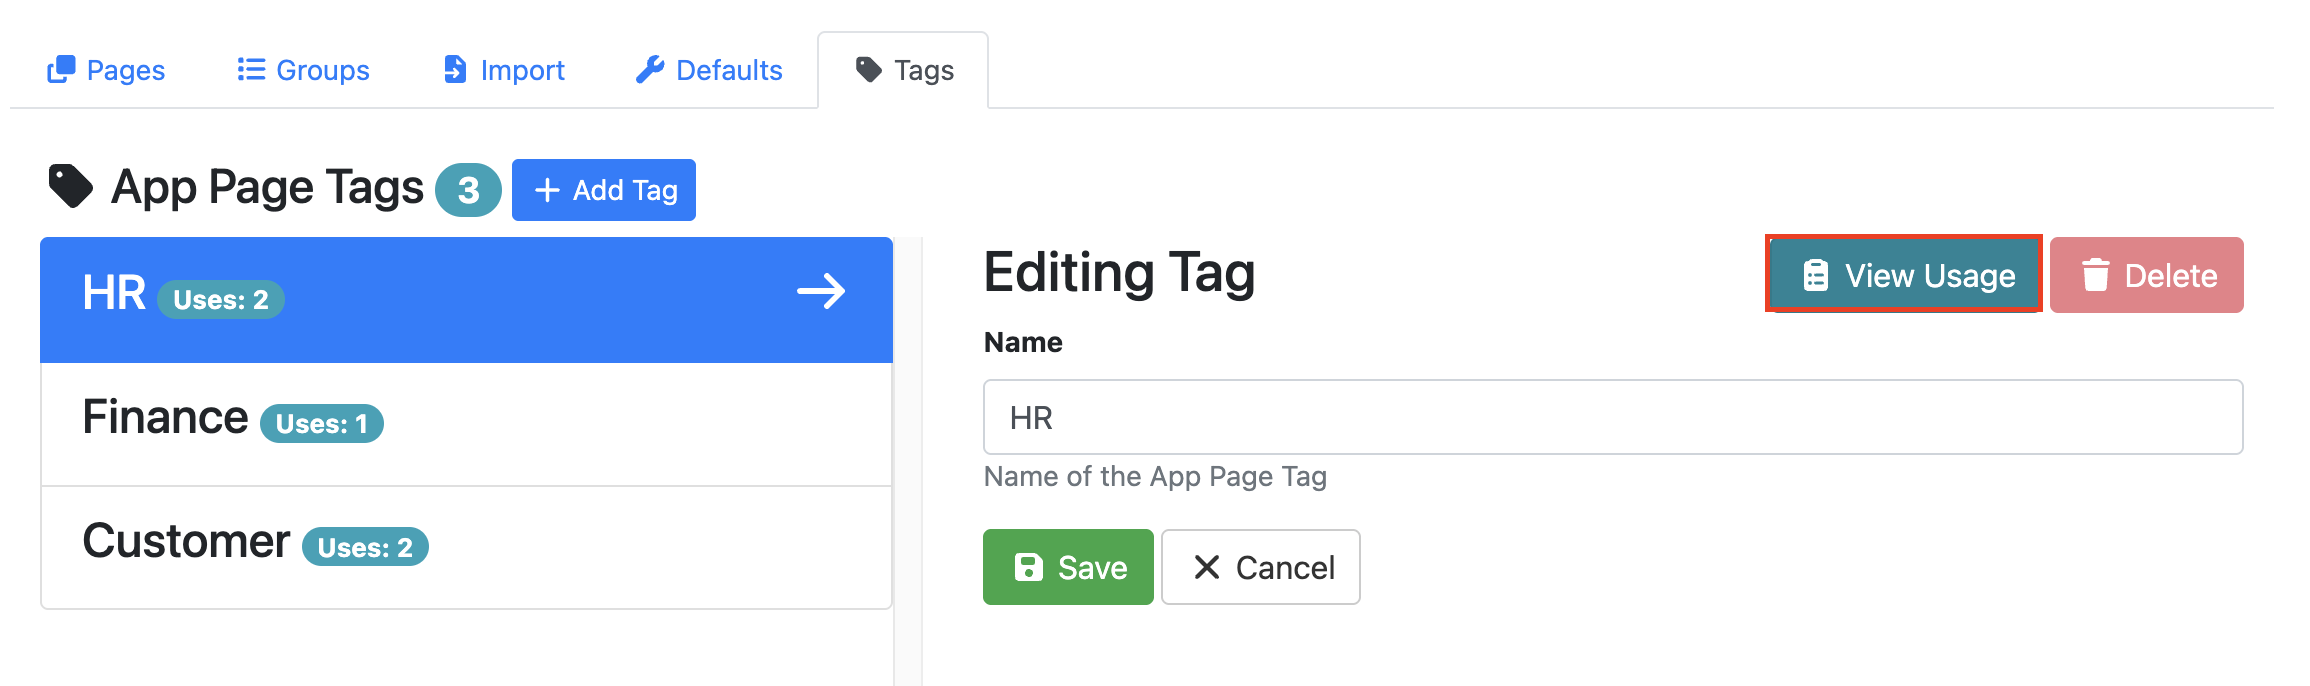Click the X icon in Cancel
Viewport: 2310px width, 686px height.
(x=1207, y=567)
